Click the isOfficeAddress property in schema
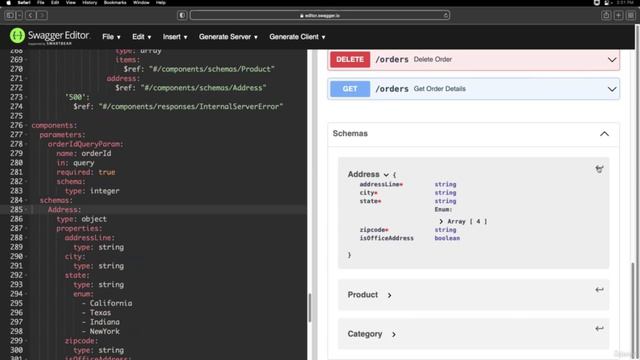 click(x=387, y=238)
